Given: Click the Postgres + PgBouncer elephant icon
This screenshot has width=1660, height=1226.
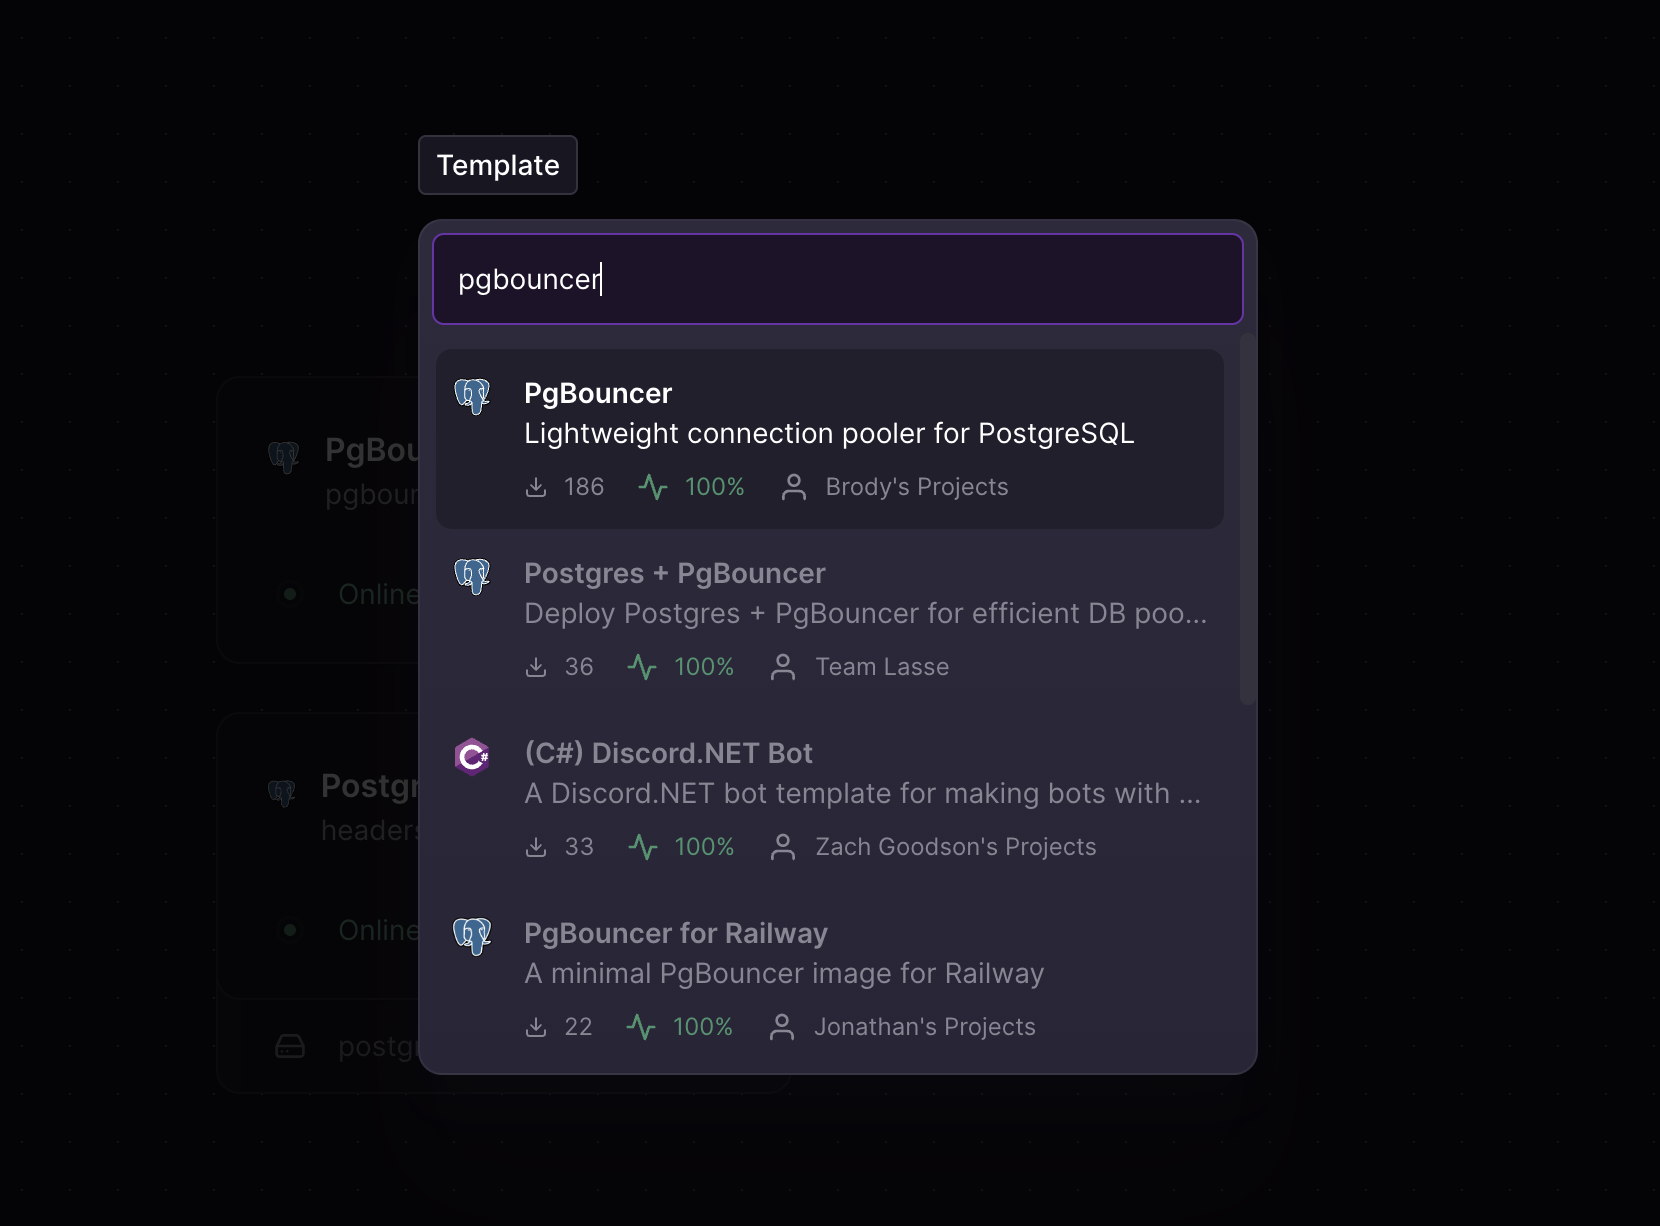Looking at the screenshot, I should [x=472, y=576].
